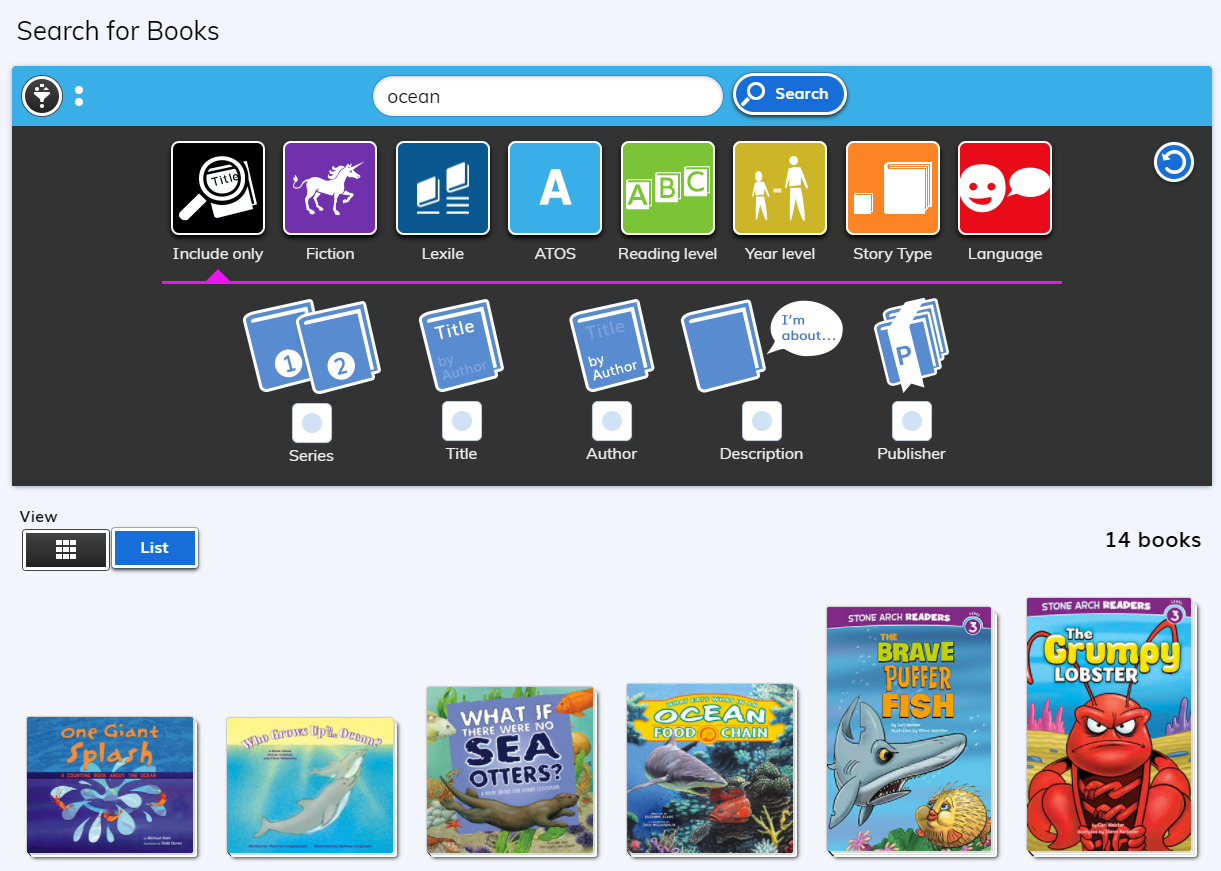This screenshot has width=1221, height=871.
Task: Click the Fiction label
Action: (x=330, y=254)
